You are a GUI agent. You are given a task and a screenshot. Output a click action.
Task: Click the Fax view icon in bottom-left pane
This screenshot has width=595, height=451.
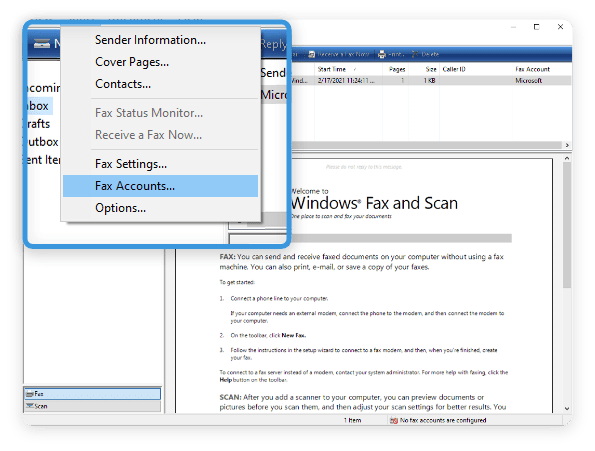pos(30,394)
